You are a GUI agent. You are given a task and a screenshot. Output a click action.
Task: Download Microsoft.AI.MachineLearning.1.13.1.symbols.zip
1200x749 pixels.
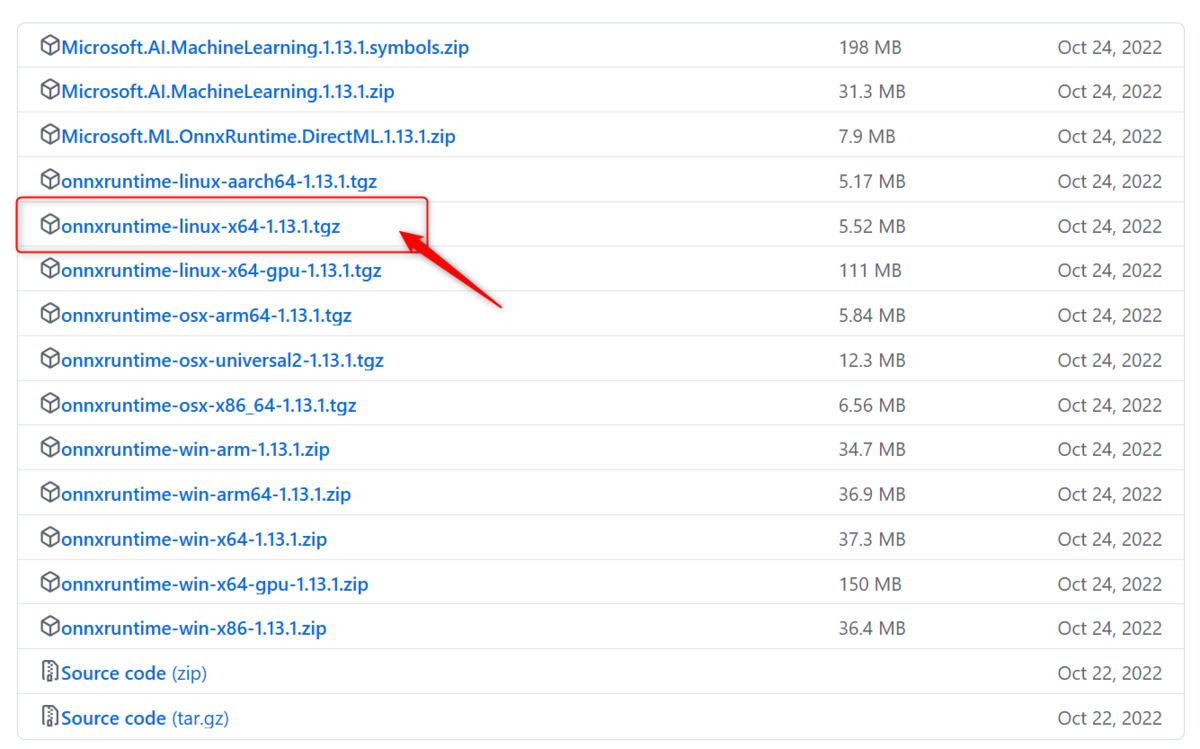(265, 47)
